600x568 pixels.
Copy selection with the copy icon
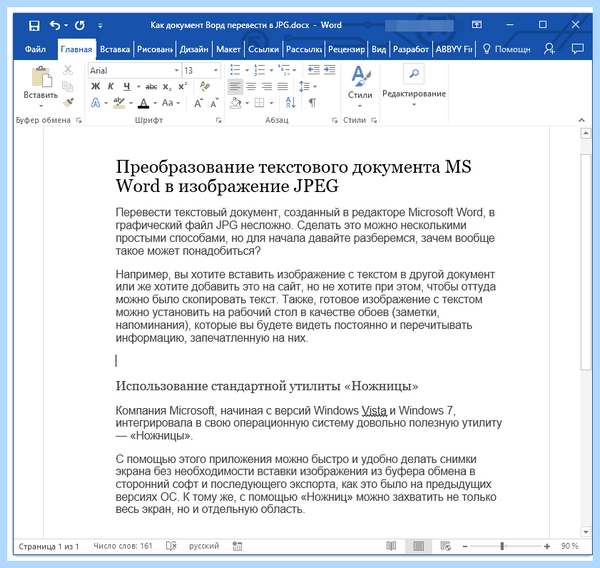(x=68, y=87)
